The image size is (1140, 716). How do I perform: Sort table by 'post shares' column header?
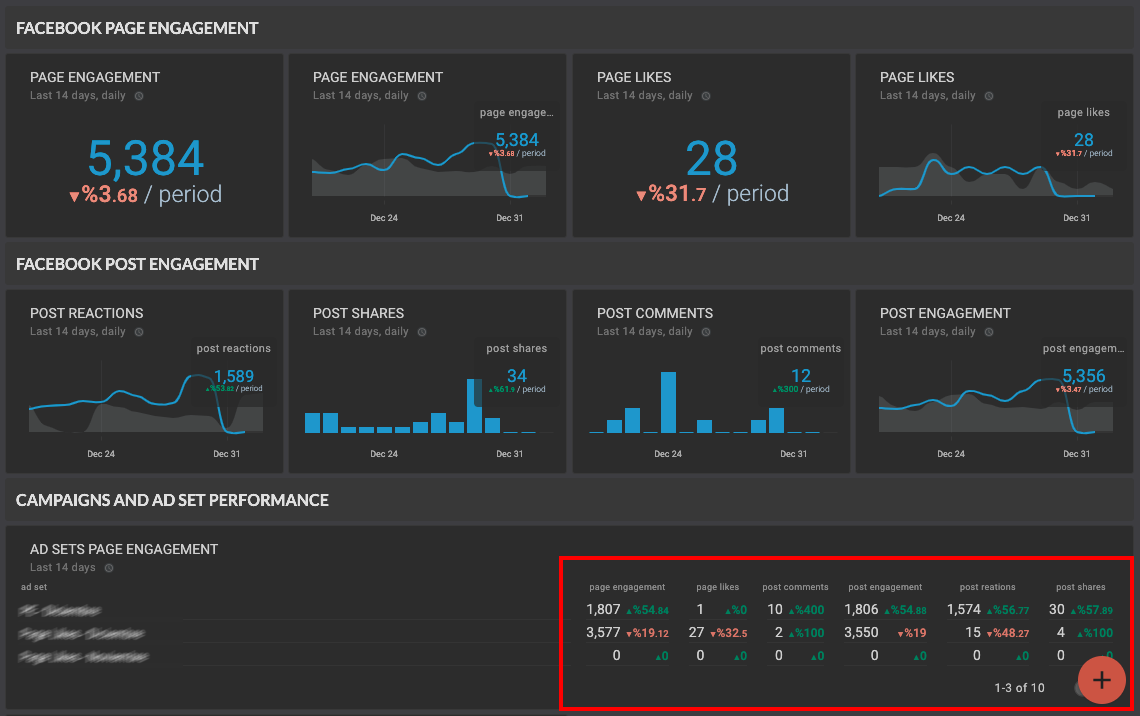(1080, 587)
